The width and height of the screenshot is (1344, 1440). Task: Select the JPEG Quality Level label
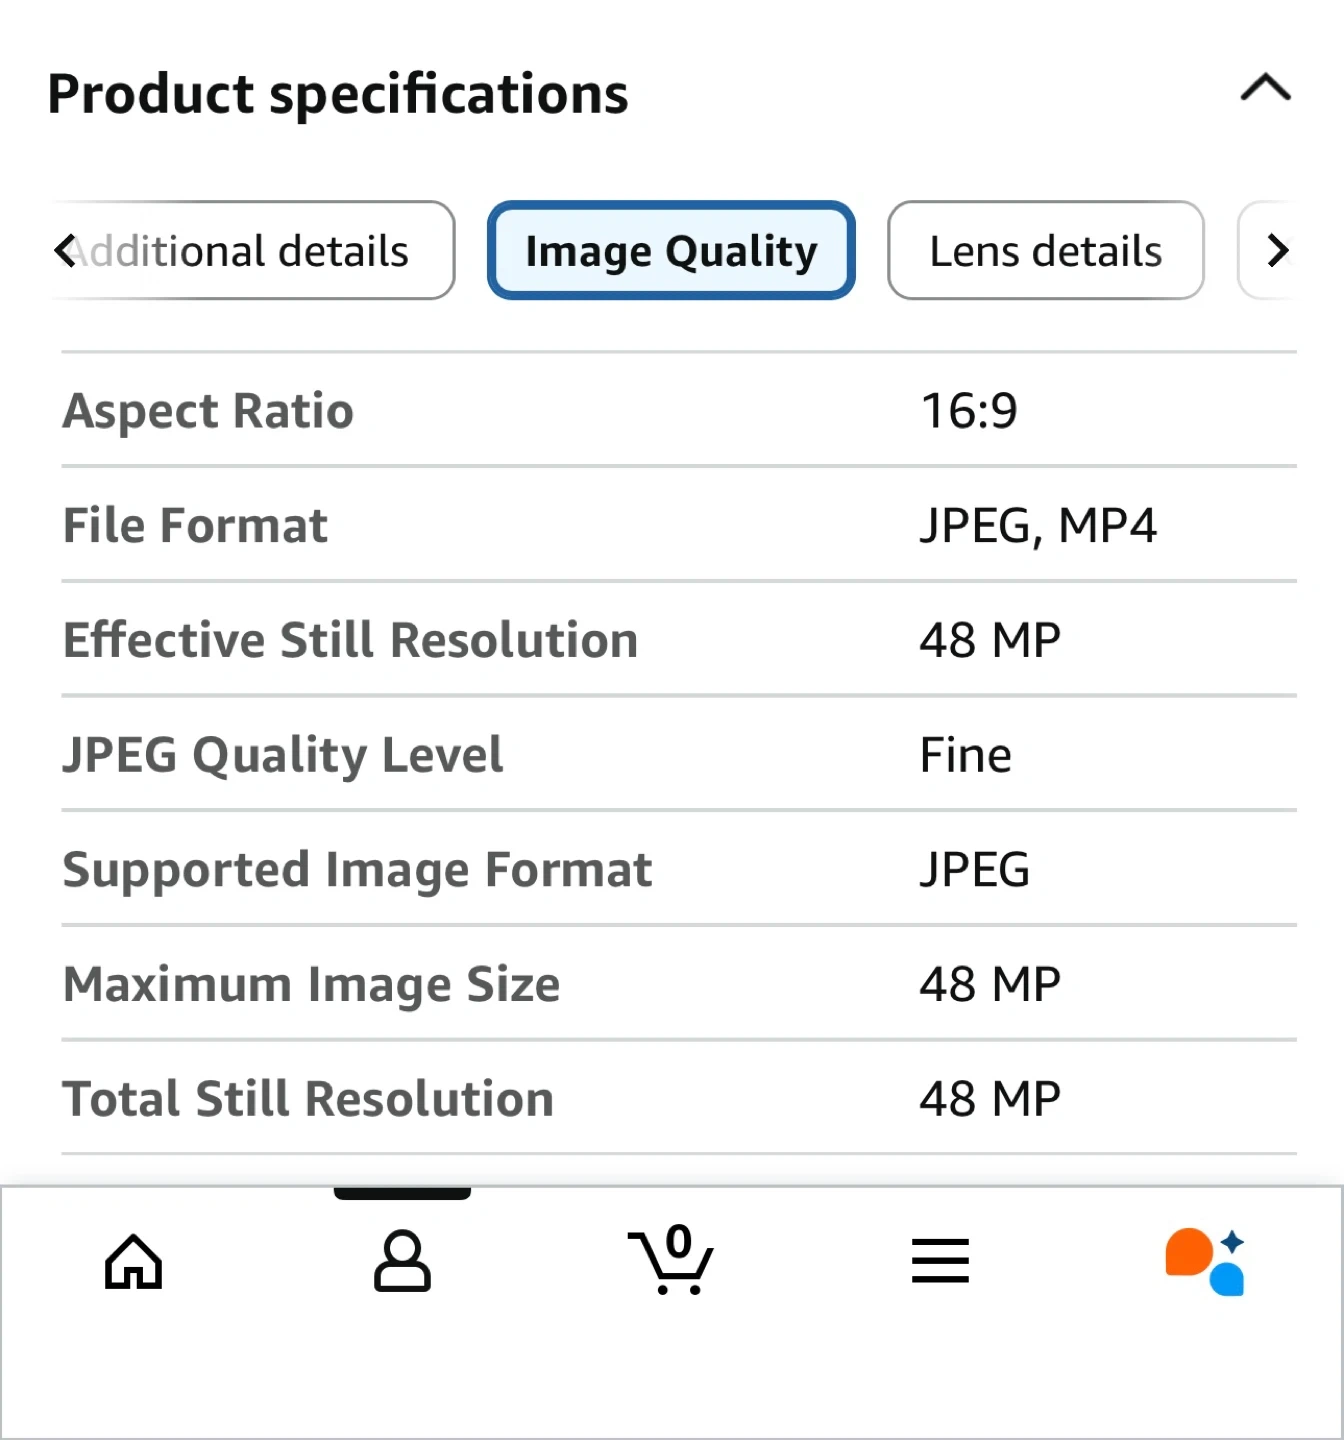(283, 755)
